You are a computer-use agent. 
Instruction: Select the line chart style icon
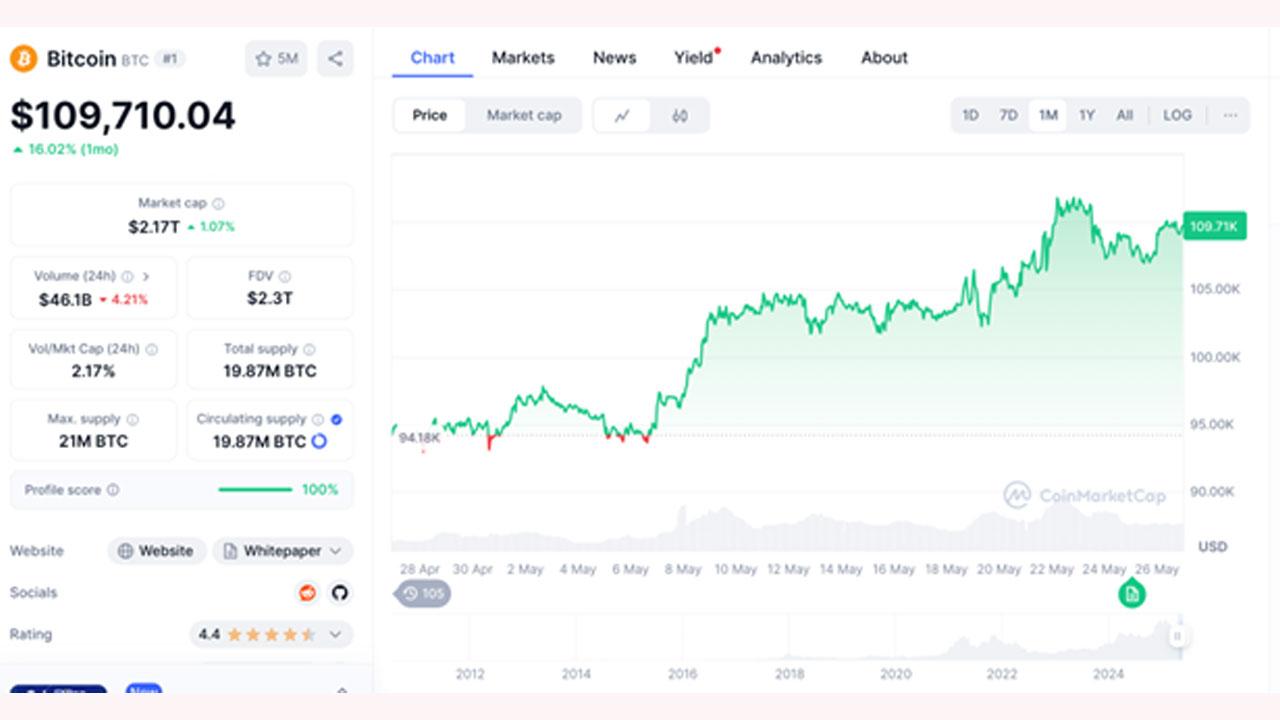click(x=622, y=115)
